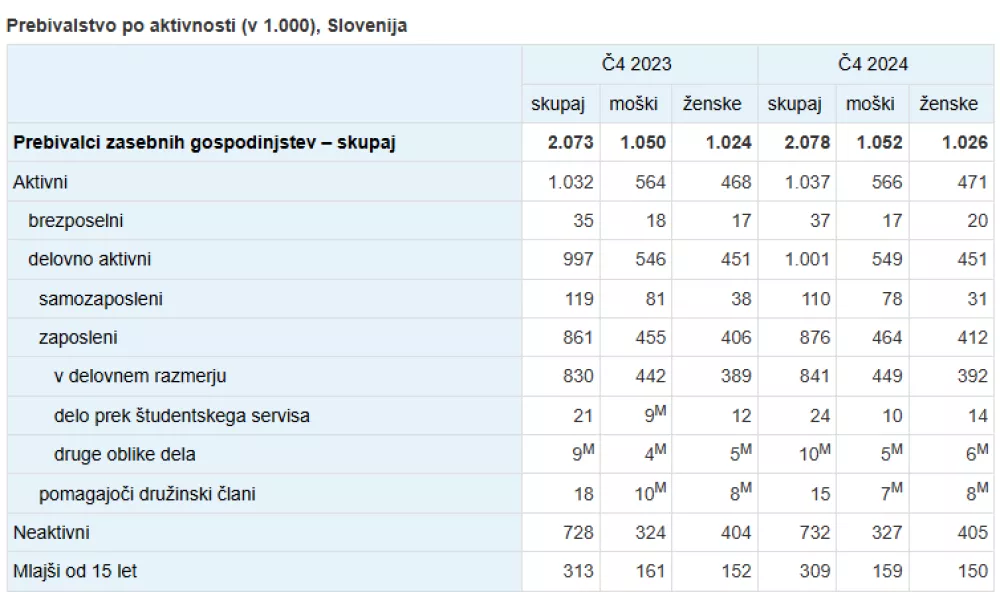Image resolution: width=1000 pixels, height=592 pixels.
Task: Click the 'delovno aktivni' row label
Action: click(x=90, y=259)
